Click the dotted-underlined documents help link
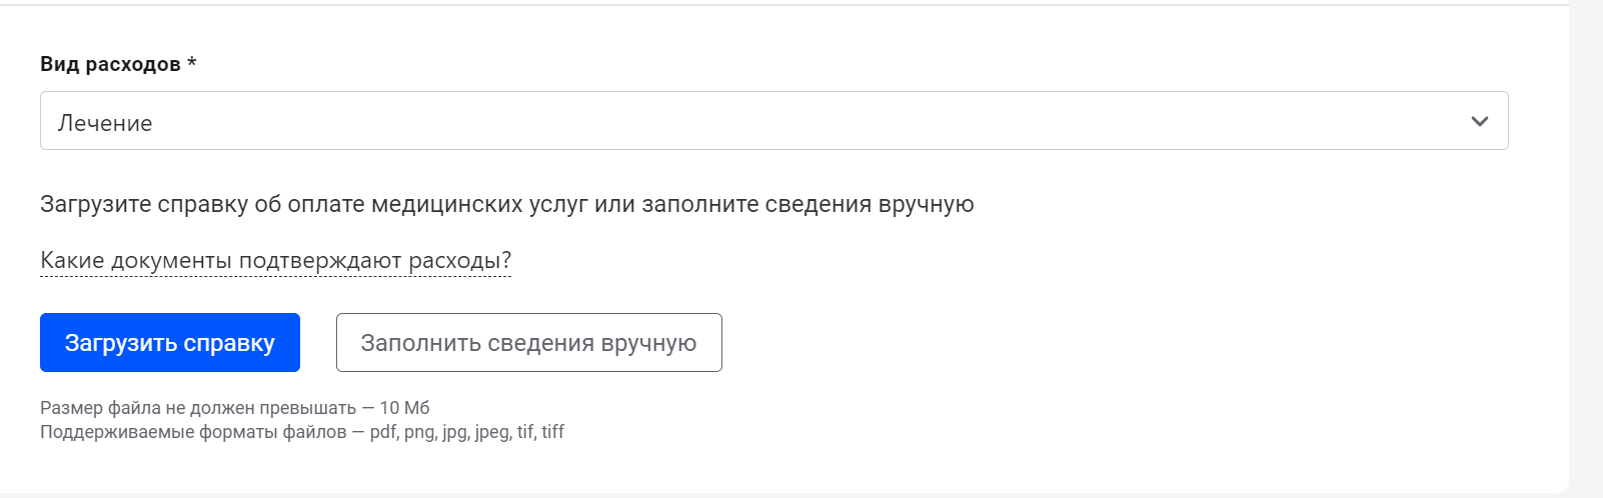The height and width of the screenshot is (498, 1603). point(275,261)
